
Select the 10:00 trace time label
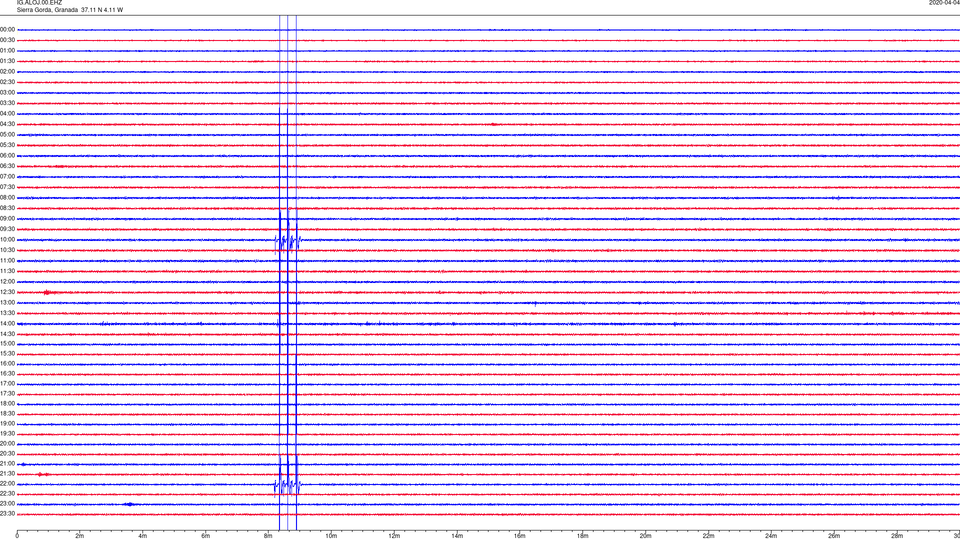[x=7, y=240]
